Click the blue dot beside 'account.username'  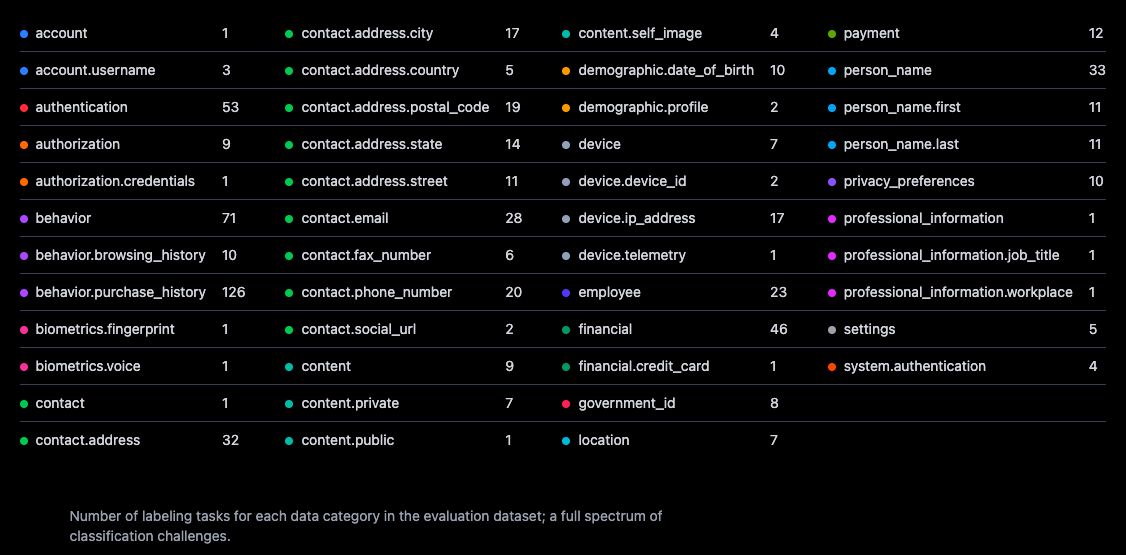coord(24,71)
